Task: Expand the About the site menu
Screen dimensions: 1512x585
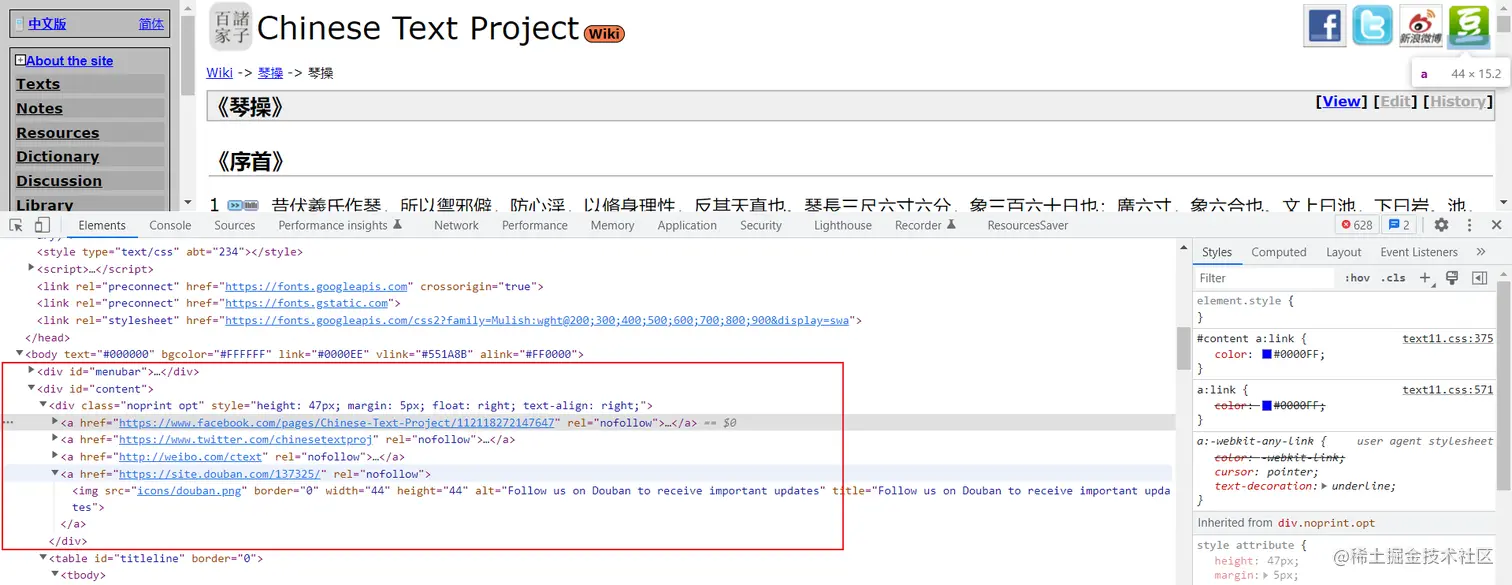Action: (x=20, y=60)
